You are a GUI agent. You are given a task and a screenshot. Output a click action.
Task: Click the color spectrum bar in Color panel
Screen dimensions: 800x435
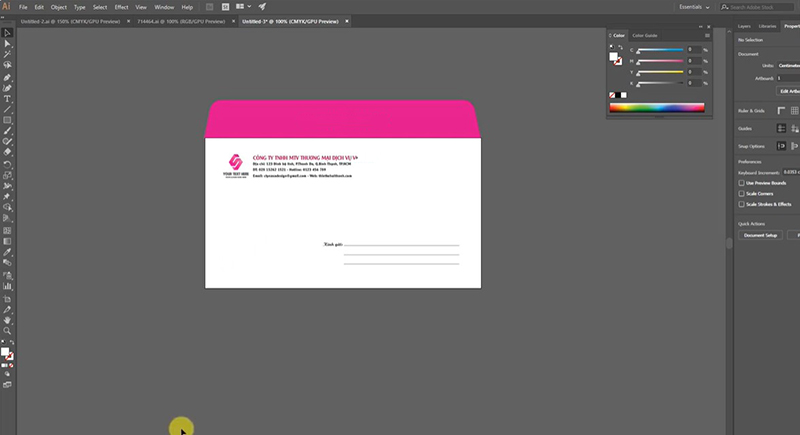coord(656,108)
